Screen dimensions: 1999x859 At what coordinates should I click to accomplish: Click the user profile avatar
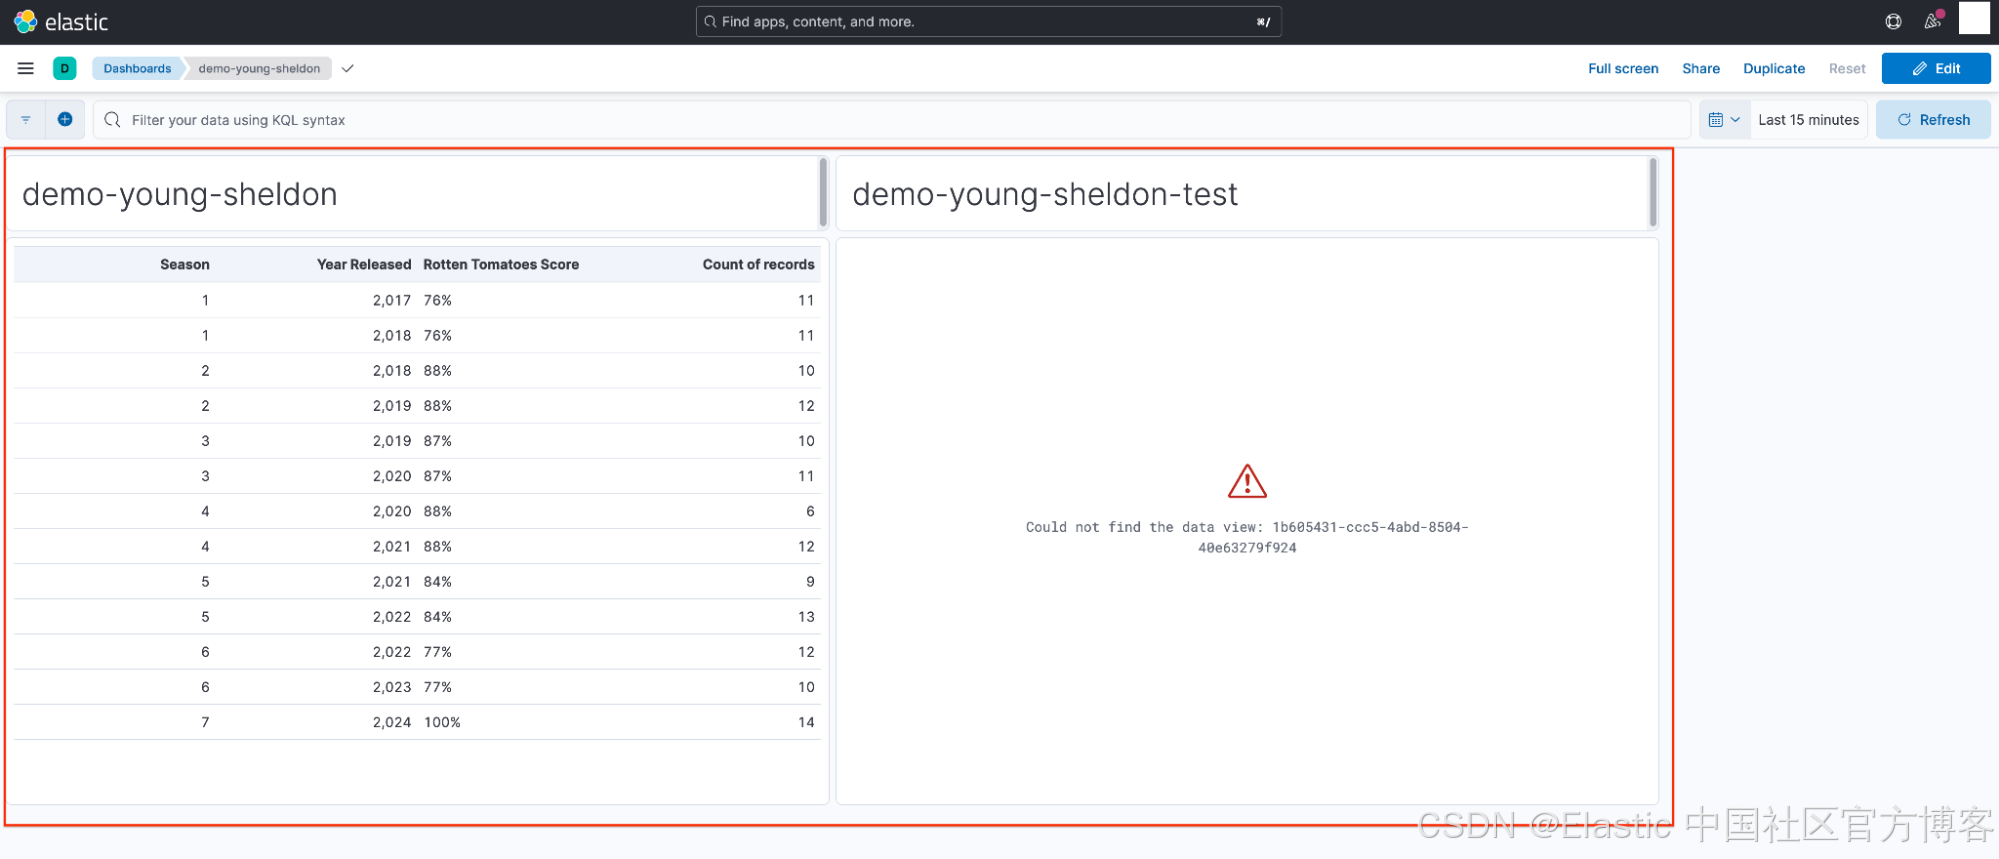point(1974,19)
